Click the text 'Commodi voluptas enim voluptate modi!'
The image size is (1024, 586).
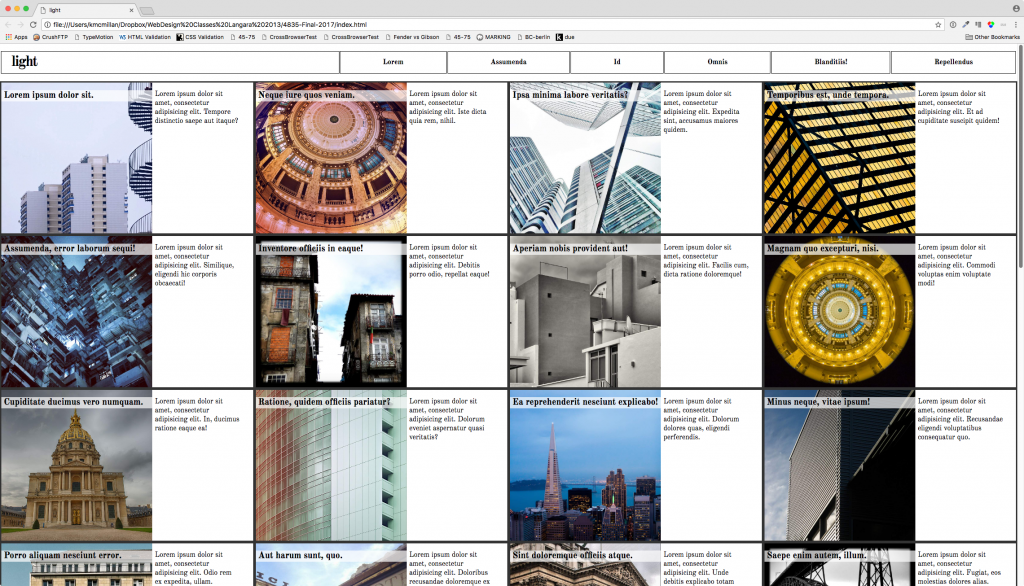coord(957,274)
